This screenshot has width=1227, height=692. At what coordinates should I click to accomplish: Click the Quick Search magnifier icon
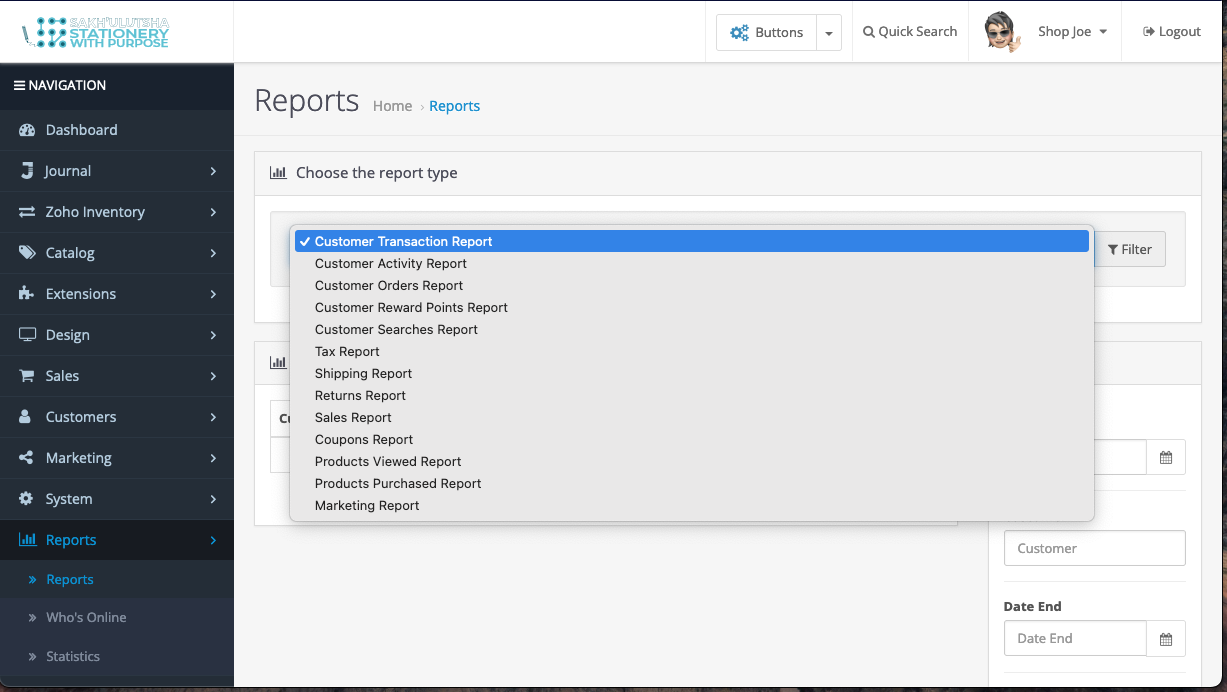click(869, 32)
